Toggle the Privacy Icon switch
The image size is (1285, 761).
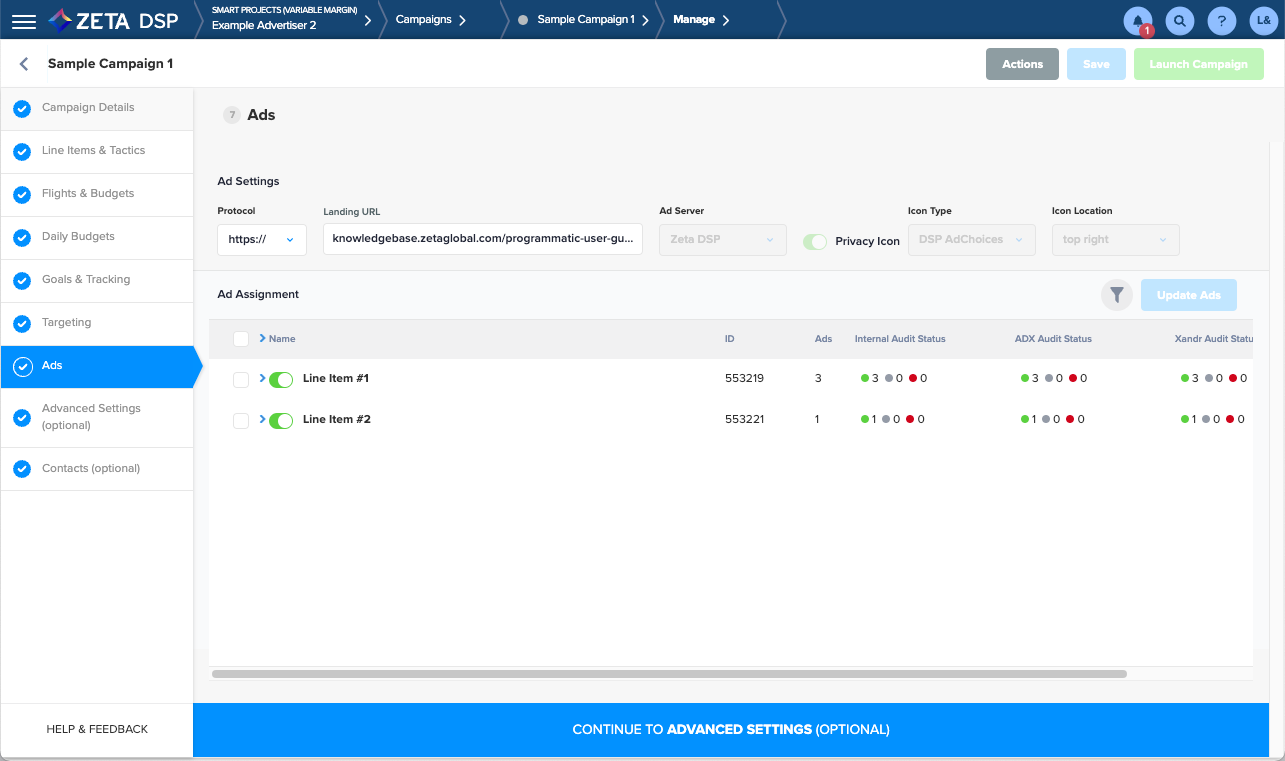click(815, 241)
